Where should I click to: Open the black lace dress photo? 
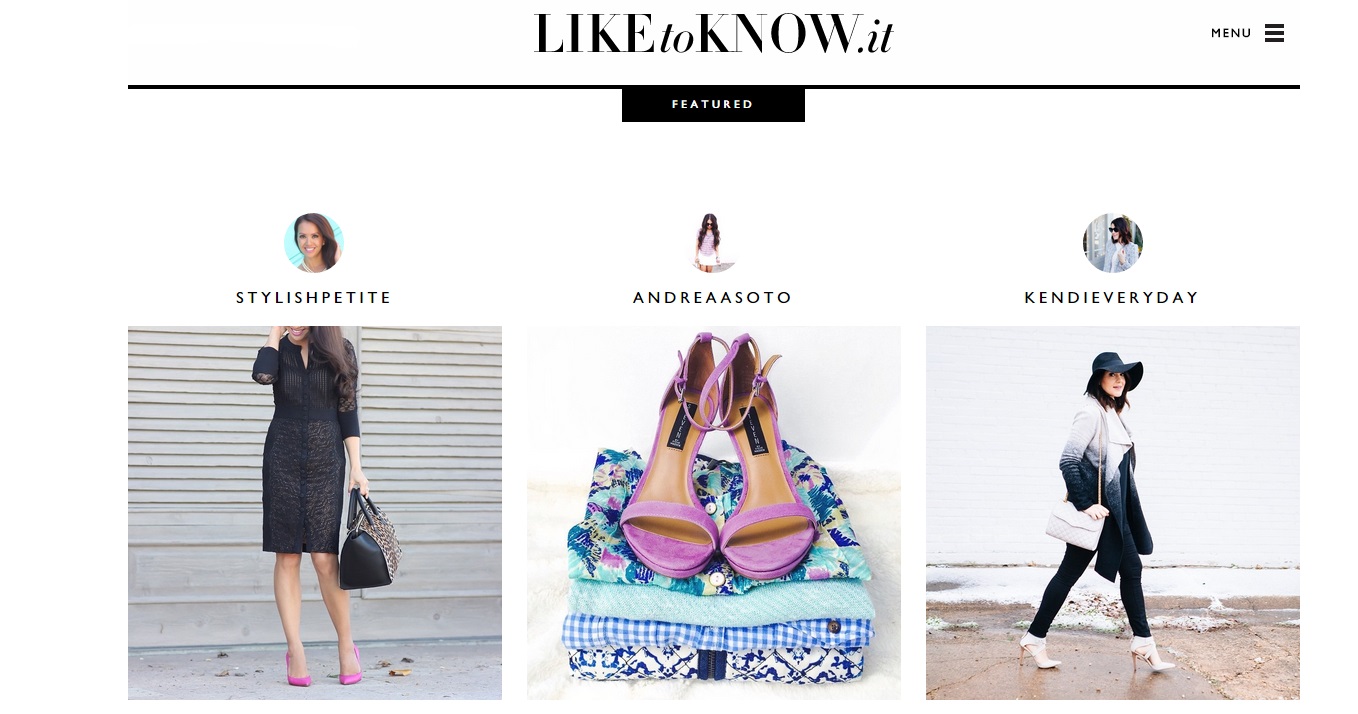[x=315, y=513]
